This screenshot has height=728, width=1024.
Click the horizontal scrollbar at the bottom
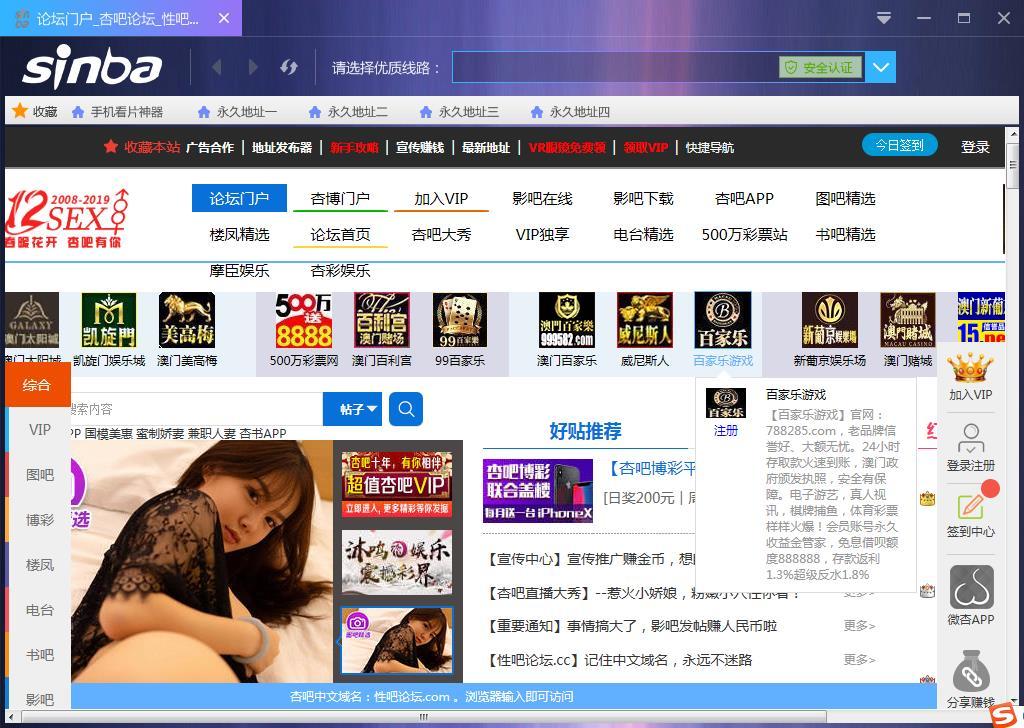424,717
